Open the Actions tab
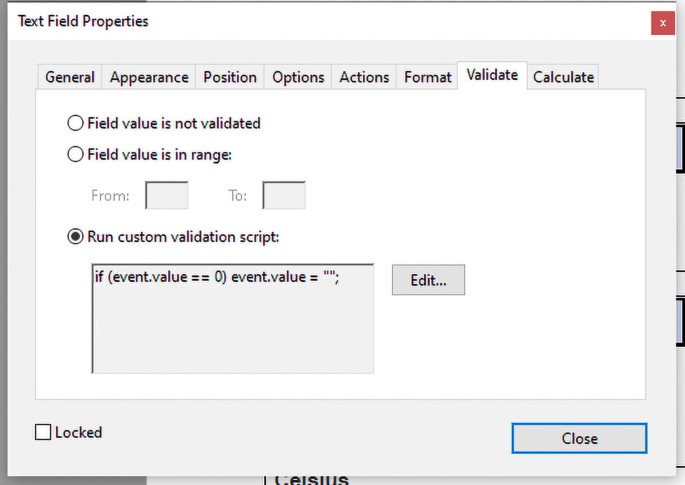The width and height of the screenshot is (685, 485). click(364, 77)
